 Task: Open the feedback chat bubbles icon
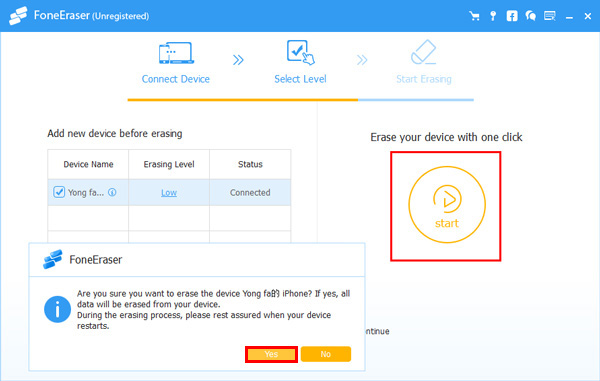coord(530,16)
